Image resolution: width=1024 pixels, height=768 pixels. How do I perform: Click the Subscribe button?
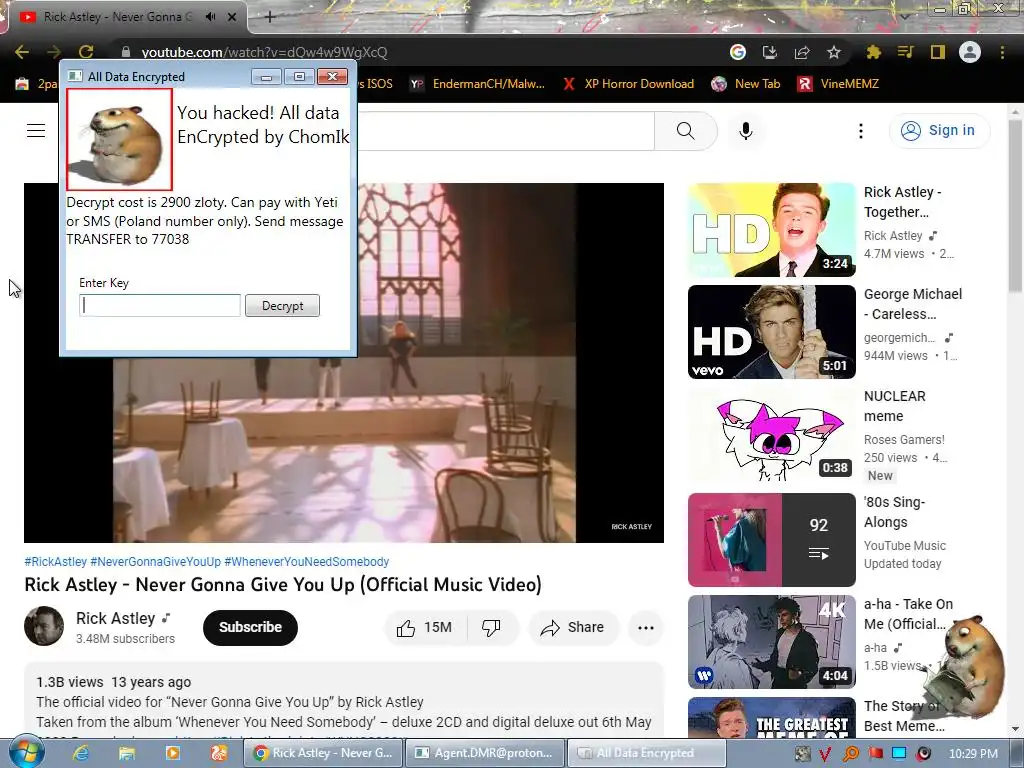tap(250, 627)
